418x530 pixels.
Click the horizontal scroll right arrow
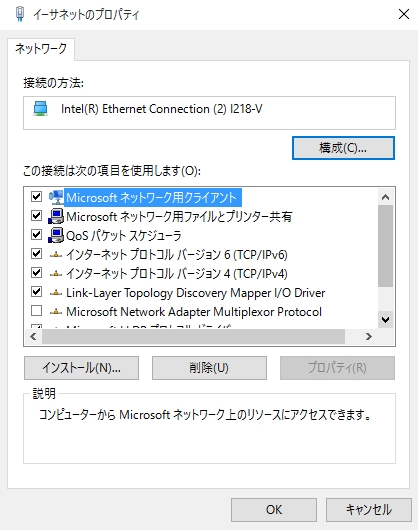coord(369,337)
